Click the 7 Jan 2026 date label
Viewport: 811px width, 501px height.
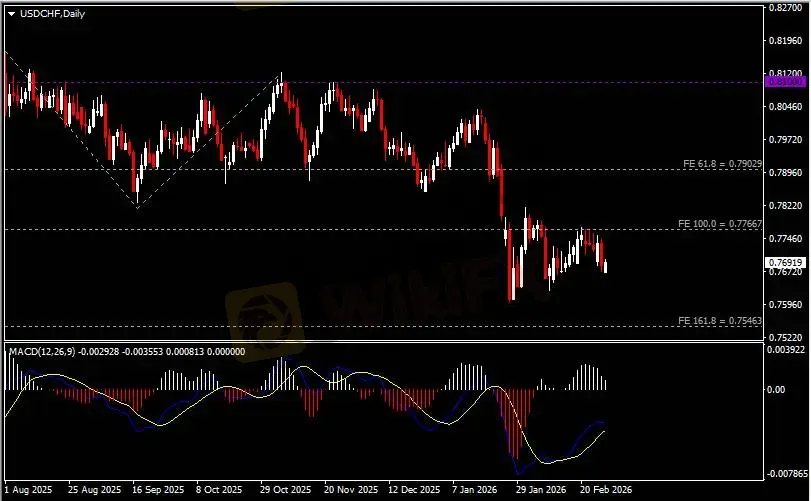click(474, 489)
